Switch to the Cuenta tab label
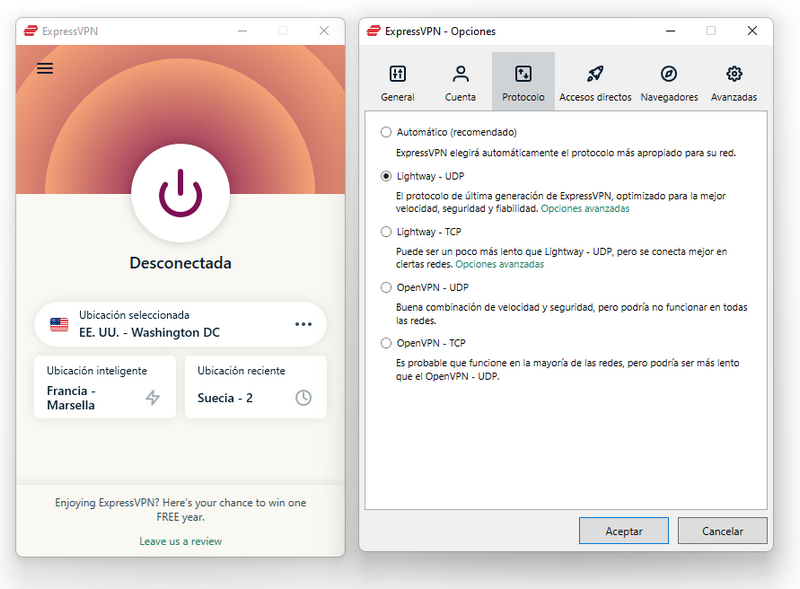This screenshot has width=800, height=589. point(460,97)
